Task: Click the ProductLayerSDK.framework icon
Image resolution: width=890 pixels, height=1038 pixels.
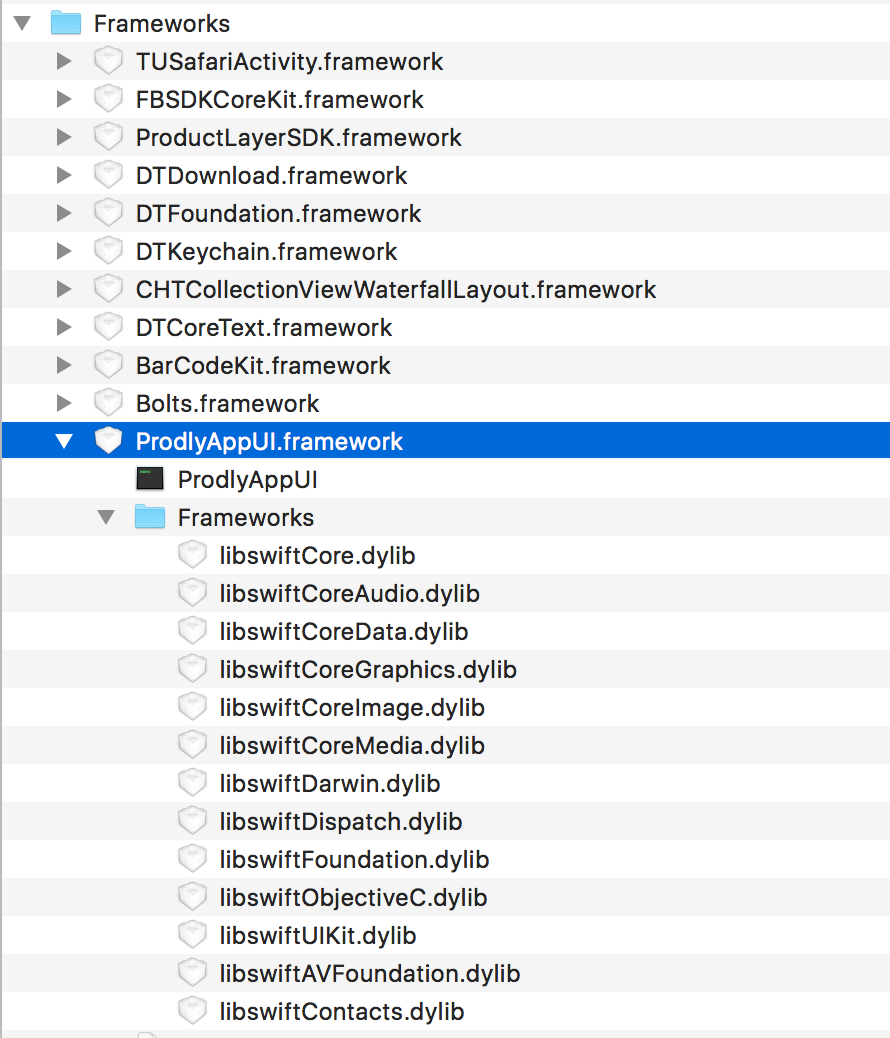Action: (107, 137)
